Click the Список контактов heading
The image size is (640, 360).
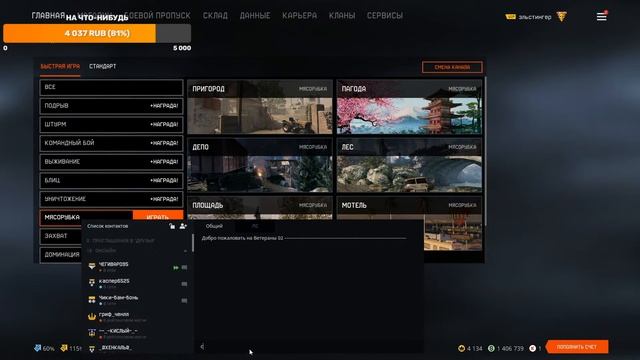(107, 226)
